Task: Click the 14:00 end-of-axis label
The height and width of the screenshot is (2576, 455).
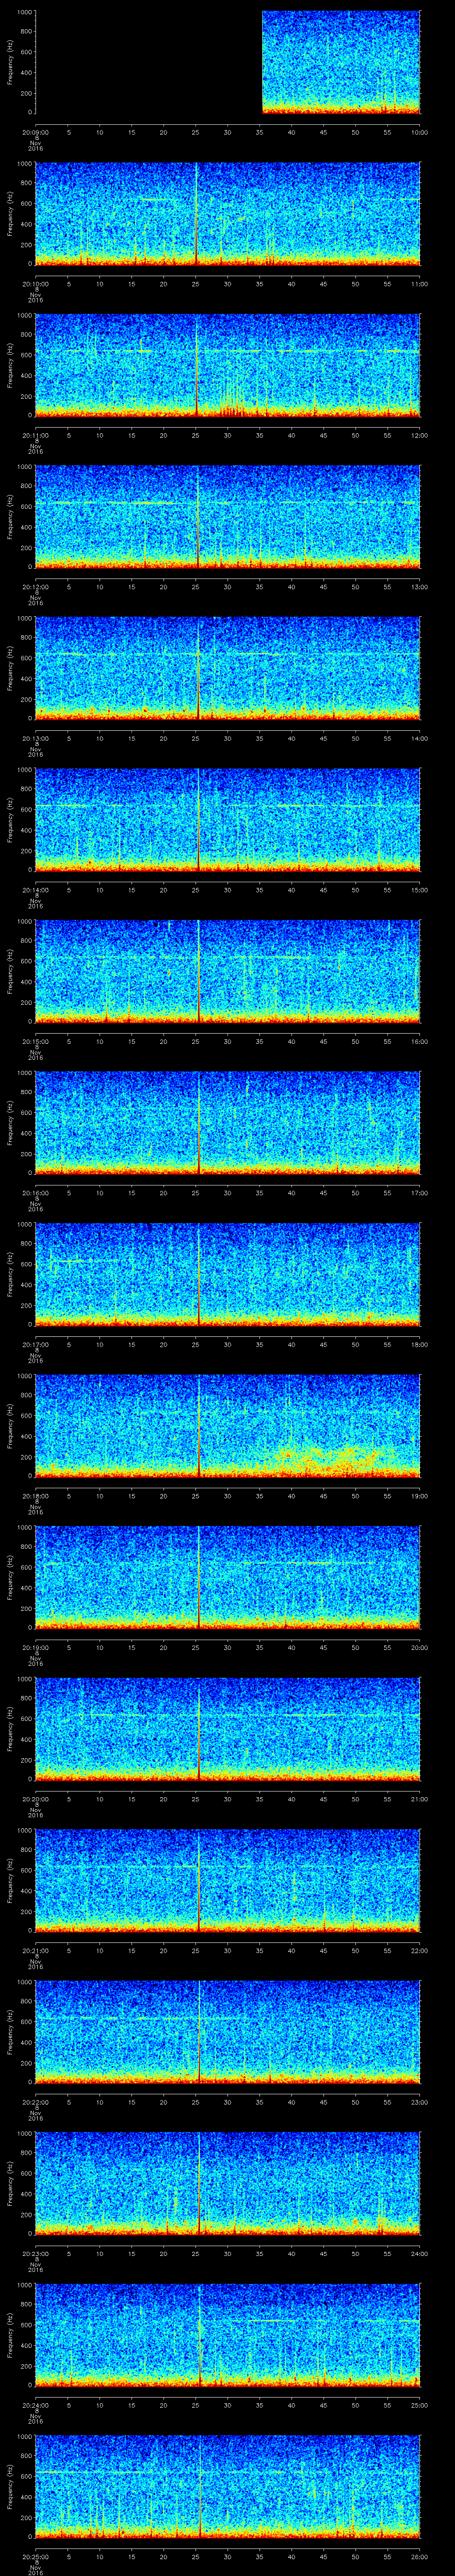Action: pyautogui.click(x=419, y=738)
